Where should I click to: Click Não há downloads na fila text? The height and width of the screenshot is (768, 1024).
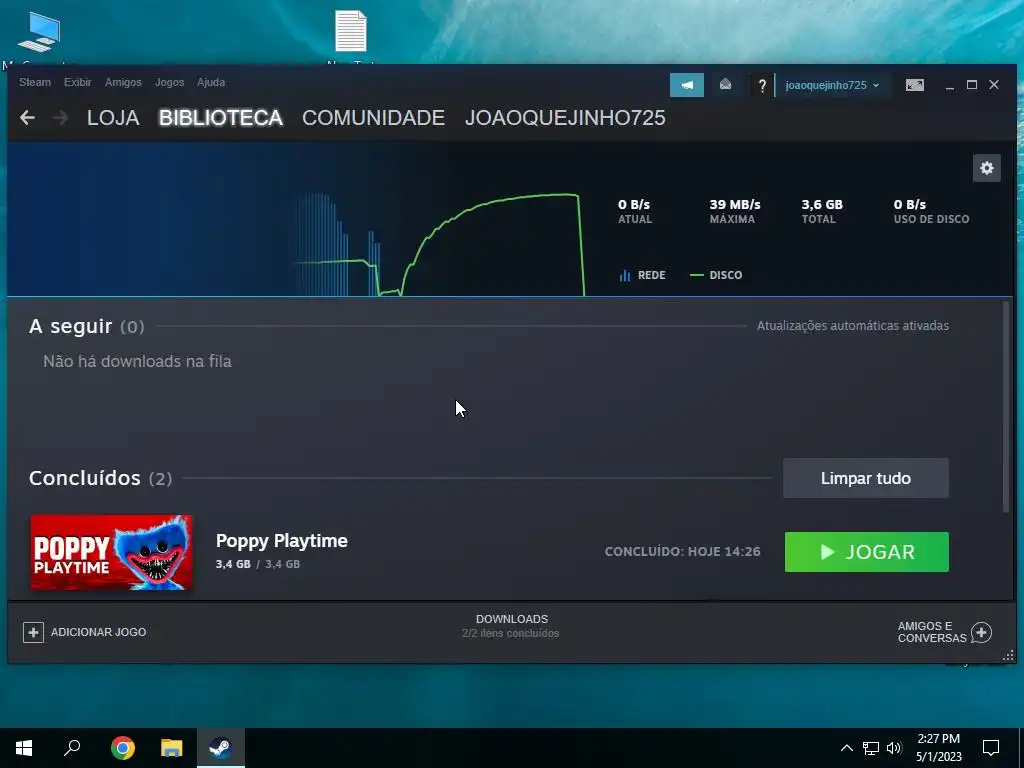(137, 361)
